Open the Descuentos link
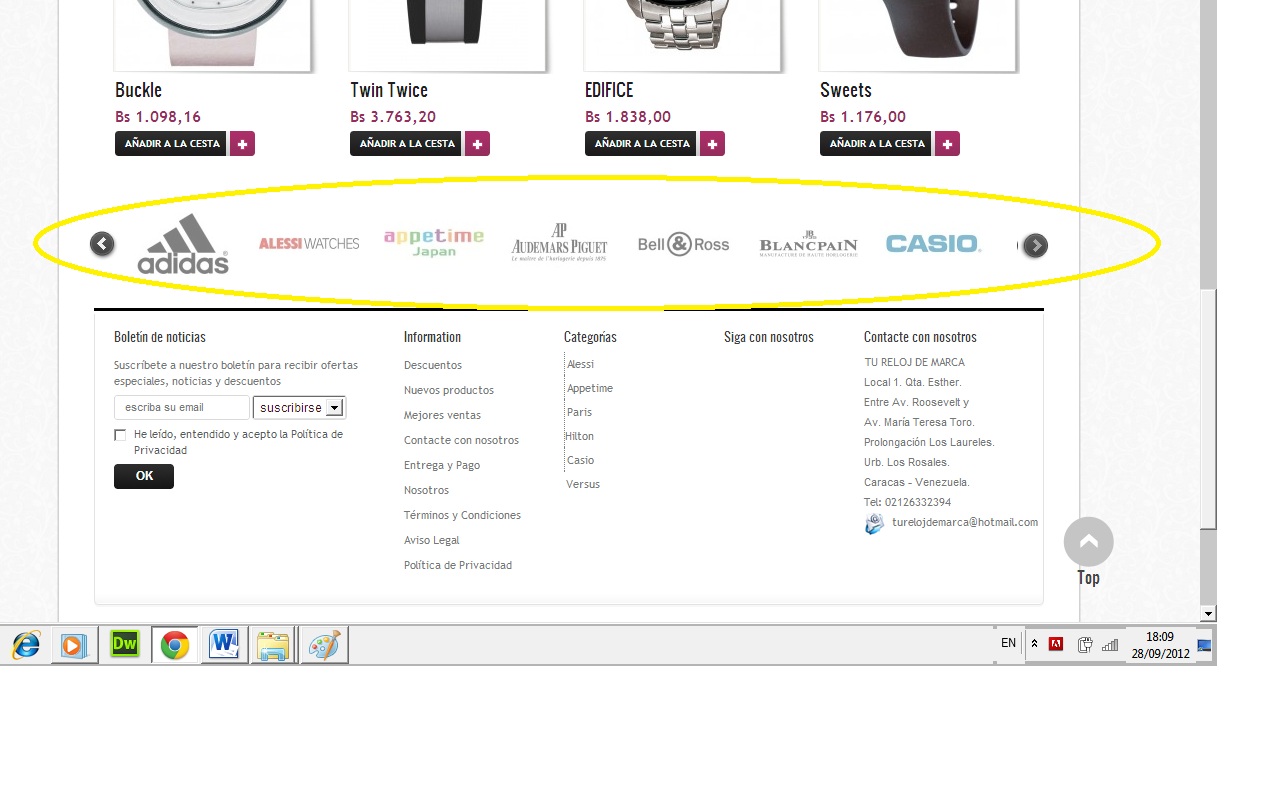 (433, 365)
